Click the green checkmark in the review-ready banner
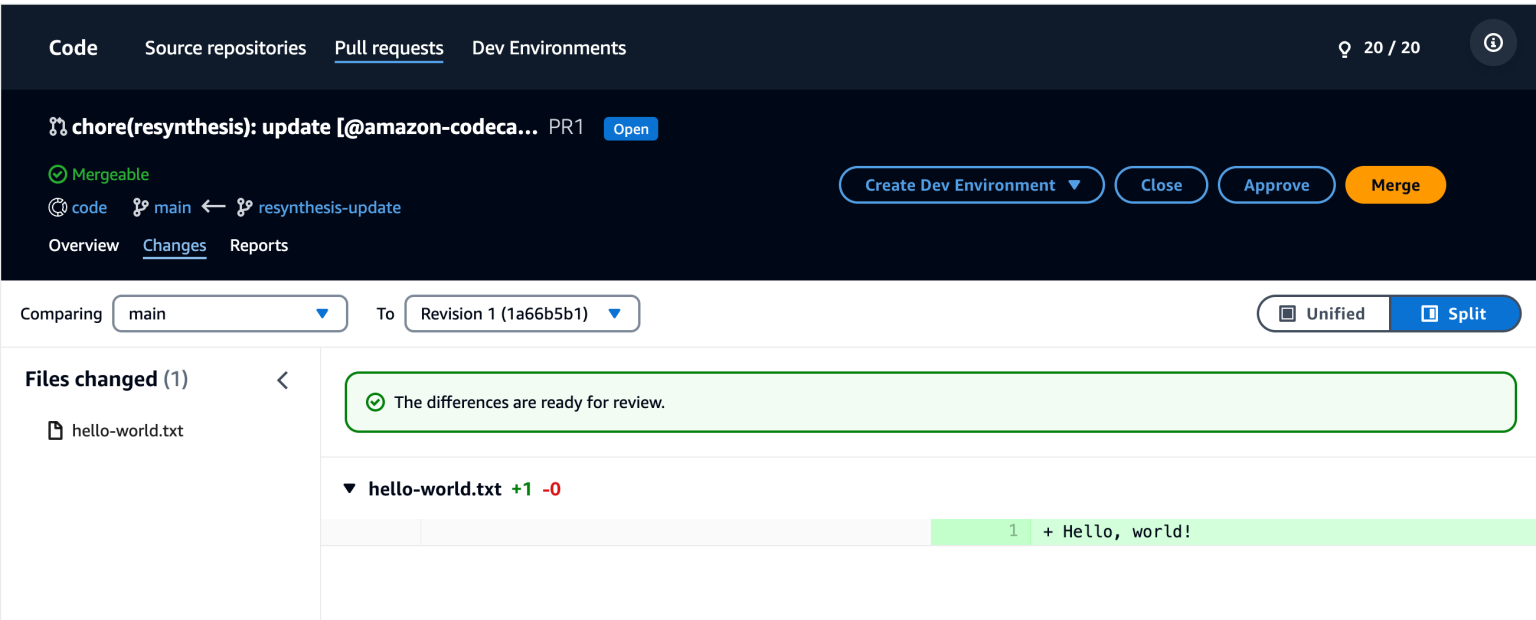The height and width of the screenshot is (620, 1536). [375, 402]
